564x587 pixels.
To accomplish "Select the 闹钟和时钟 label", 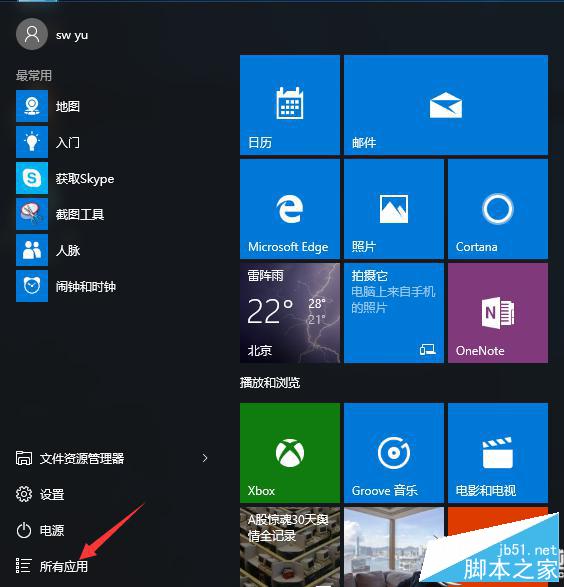I will pyautogui.click(x=86, y=286).
